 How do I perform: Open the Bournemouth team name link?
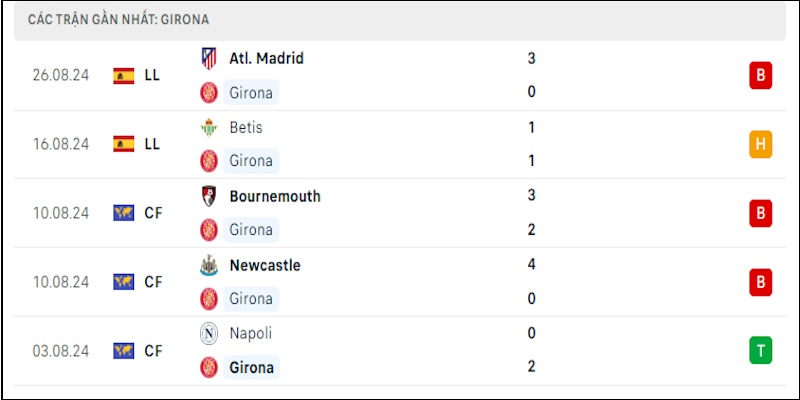pos(275,196)
